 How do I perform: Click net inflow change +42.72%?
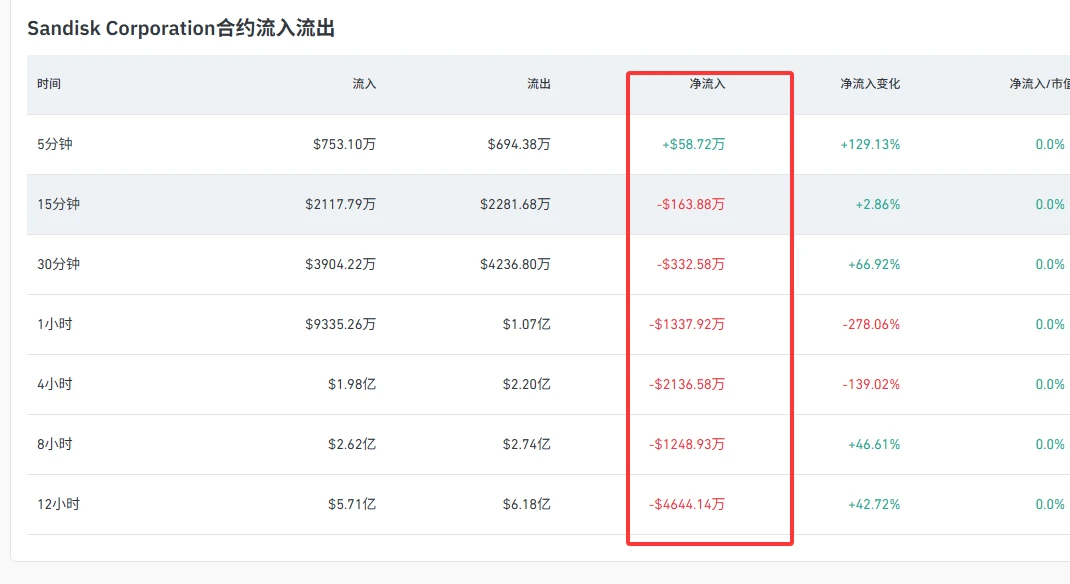coord(874,504)
